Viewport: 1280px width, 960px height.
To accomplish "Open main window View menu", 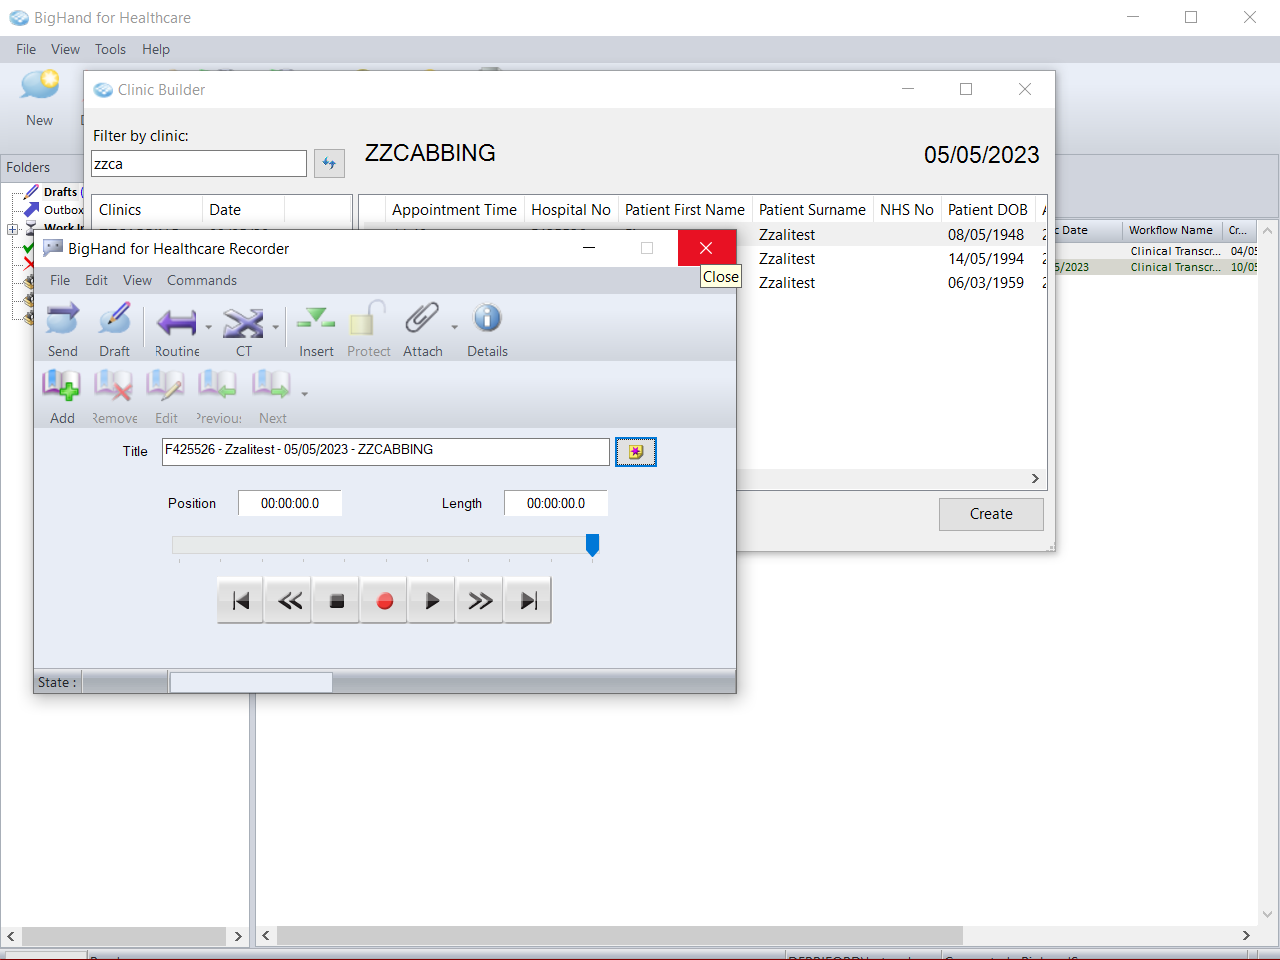I will point(65,49).
